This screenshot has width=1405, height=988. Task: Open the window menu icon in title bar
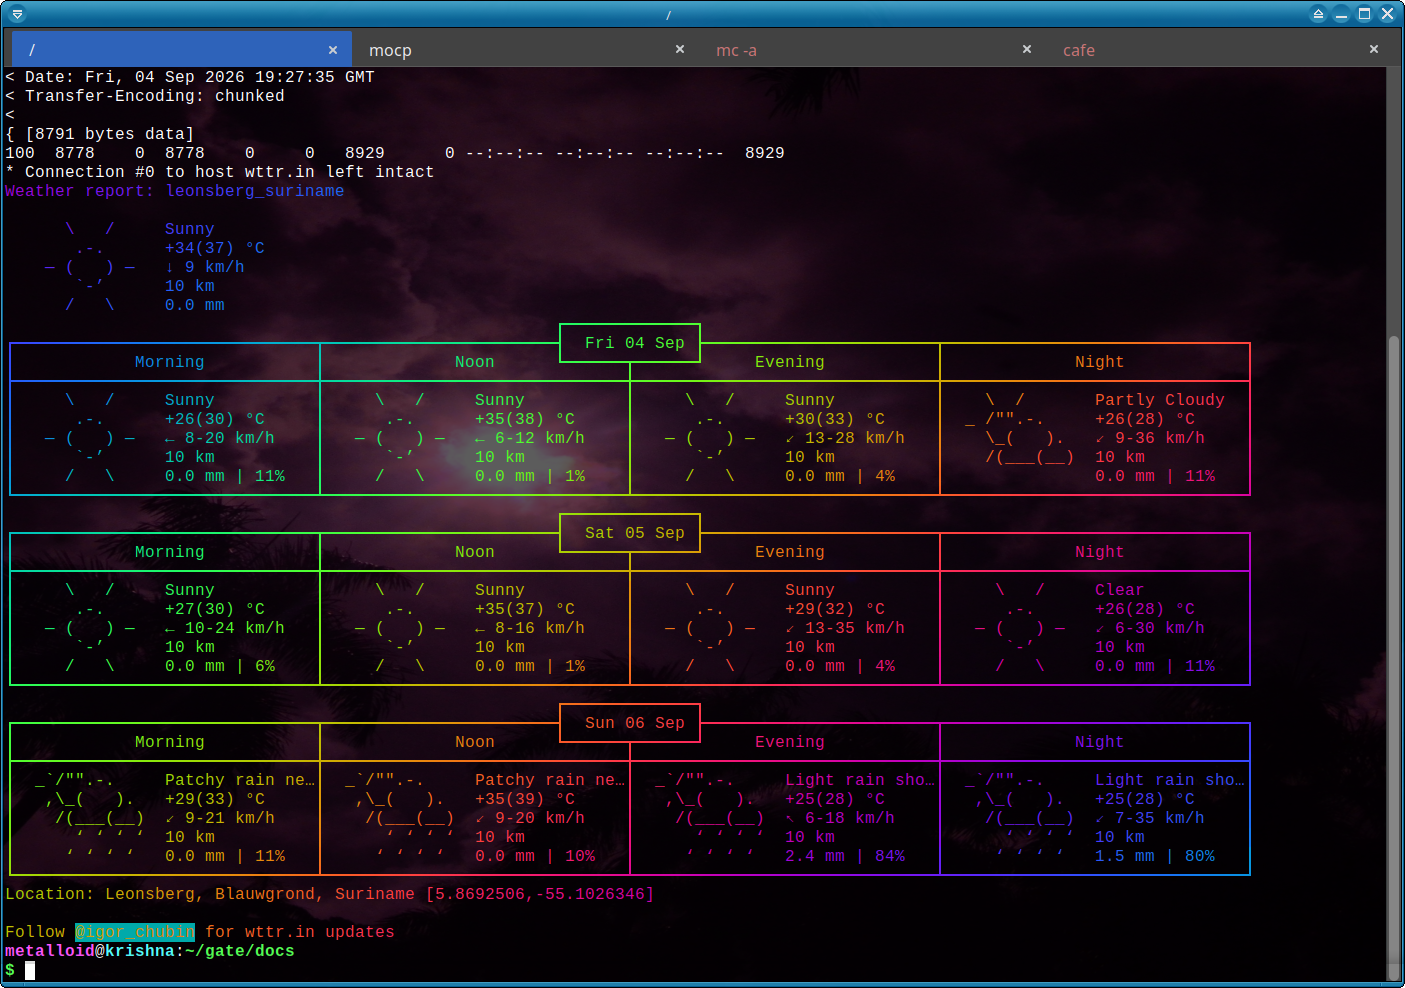coord(17,14)
